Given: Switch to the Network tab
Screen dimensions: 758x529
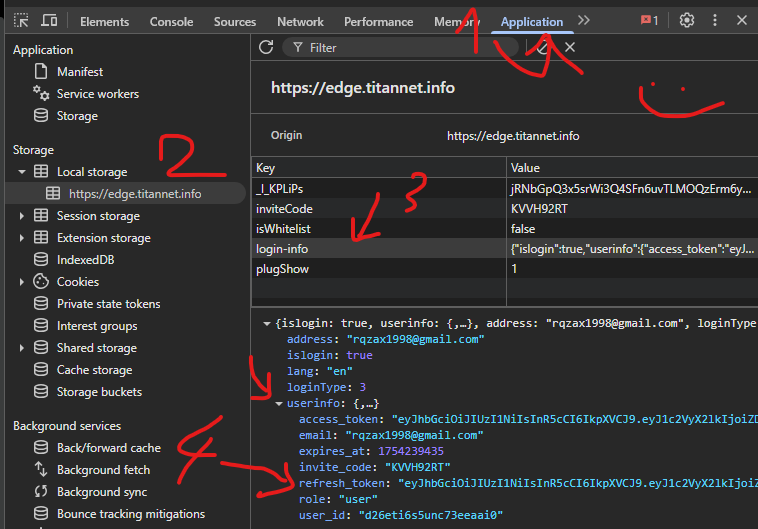Looking at the screenshot, I should coord(300,22).
